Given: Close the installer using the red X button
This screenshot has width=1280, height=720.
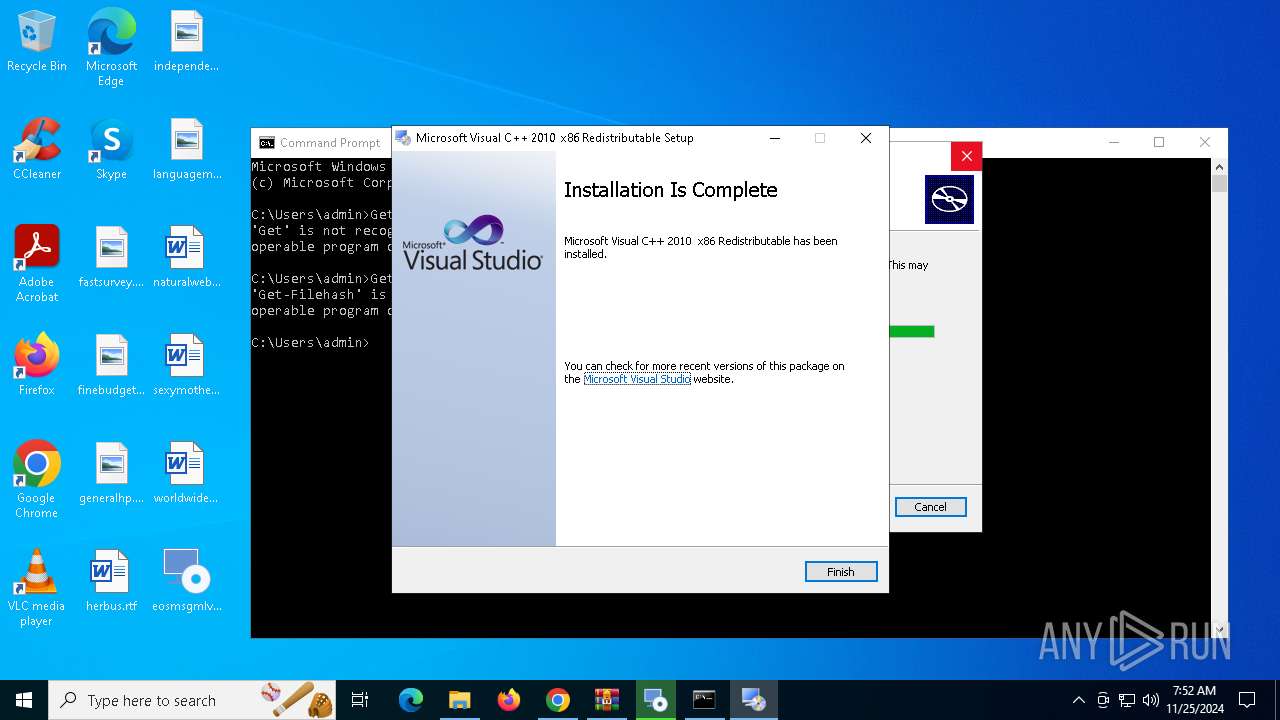Looking at the screenshot, I should (x=966, y=156).
